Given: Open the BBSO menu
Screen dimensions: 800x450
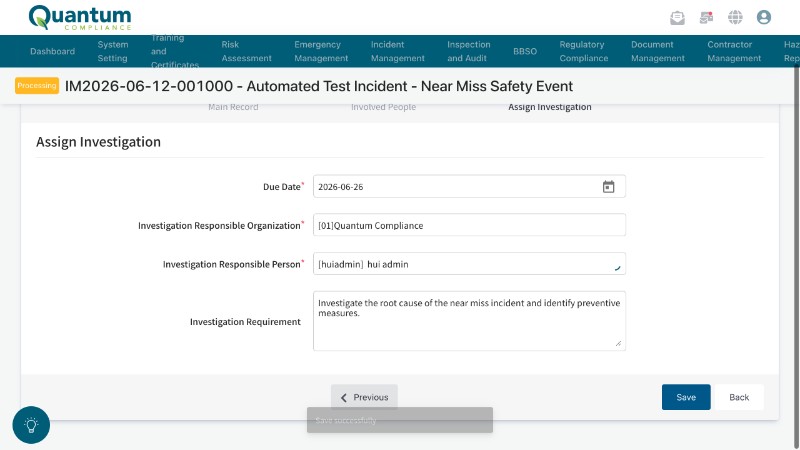Looking at the screenshot, I should coord(525,51).
